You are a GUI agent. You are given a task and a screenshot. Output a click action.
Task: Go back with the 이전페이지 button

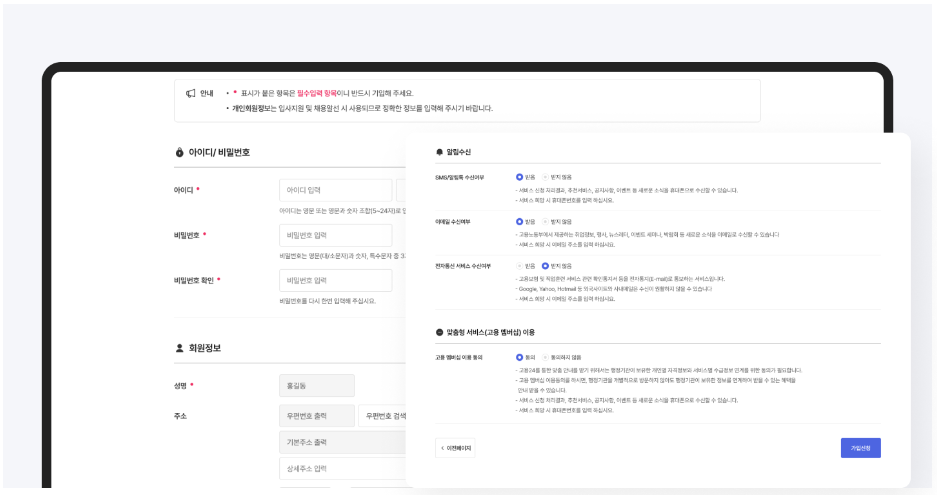(455, 448)
